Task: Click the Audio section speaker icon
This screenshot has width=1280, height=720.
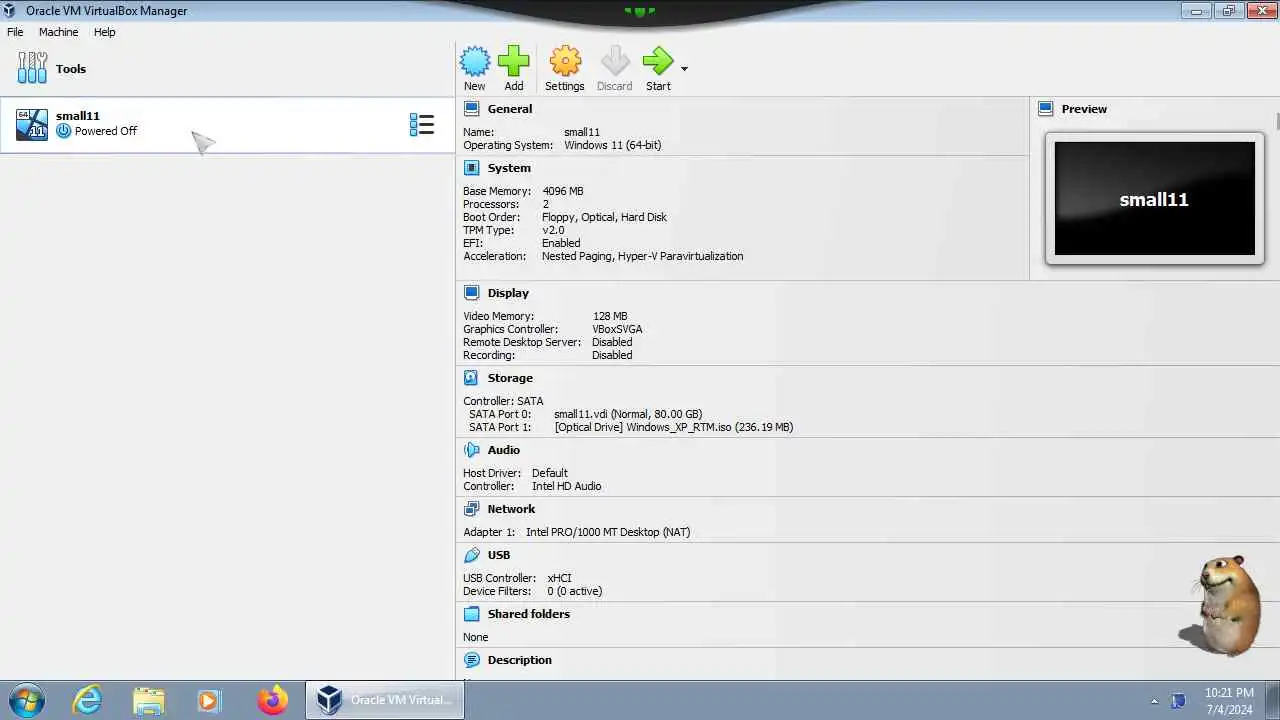Action: 471,450
